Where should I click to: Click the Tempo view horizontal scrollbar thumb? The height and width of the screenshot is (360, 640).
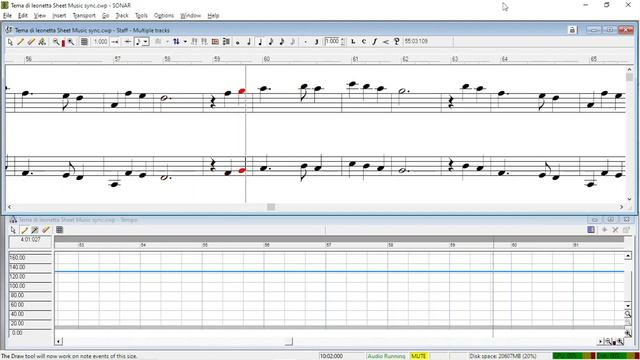tap(289, 341)
